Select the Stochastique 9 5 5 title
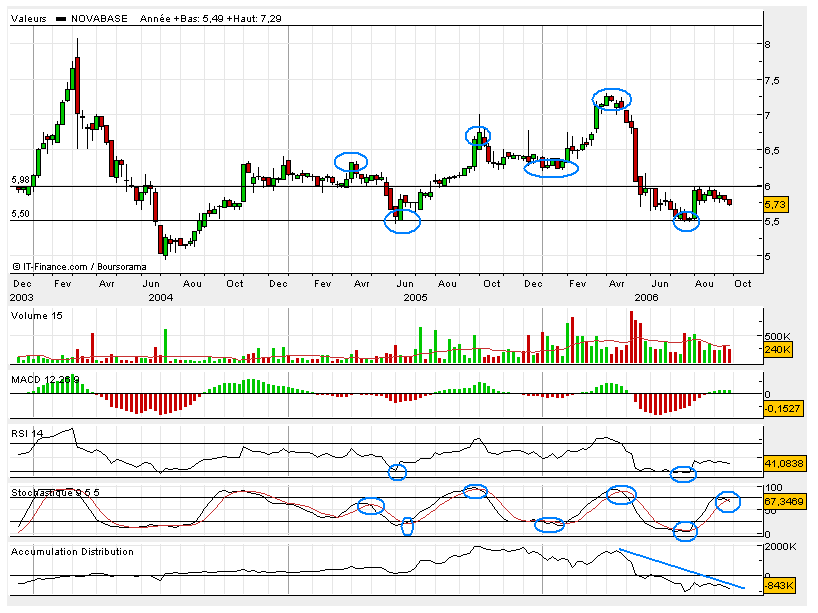The height and width of the screenshot is (613, 818). point(55,493)
